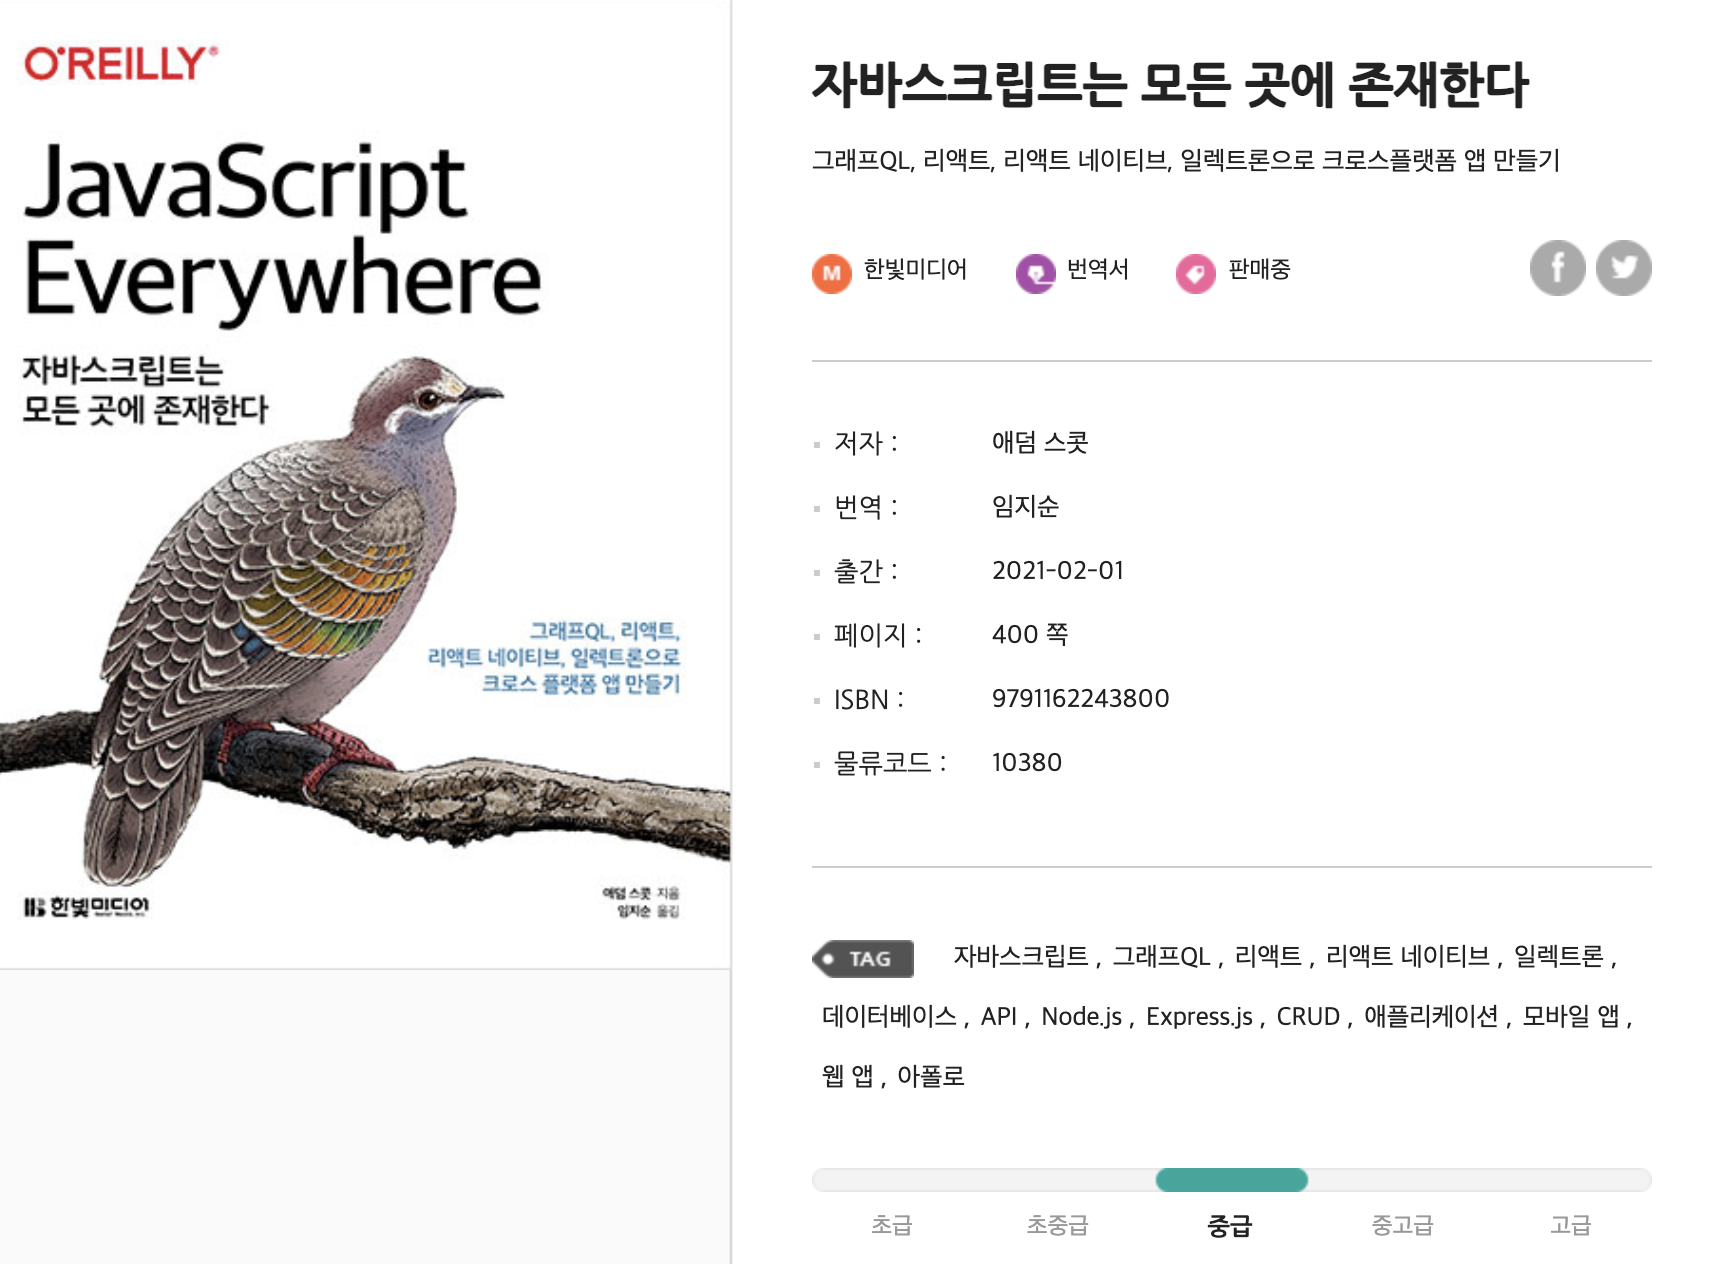This screenshot has height=1264, width=1728.
Task: Click the 한빛미디어 logo on book cover
Action: [x=87, y=907]
